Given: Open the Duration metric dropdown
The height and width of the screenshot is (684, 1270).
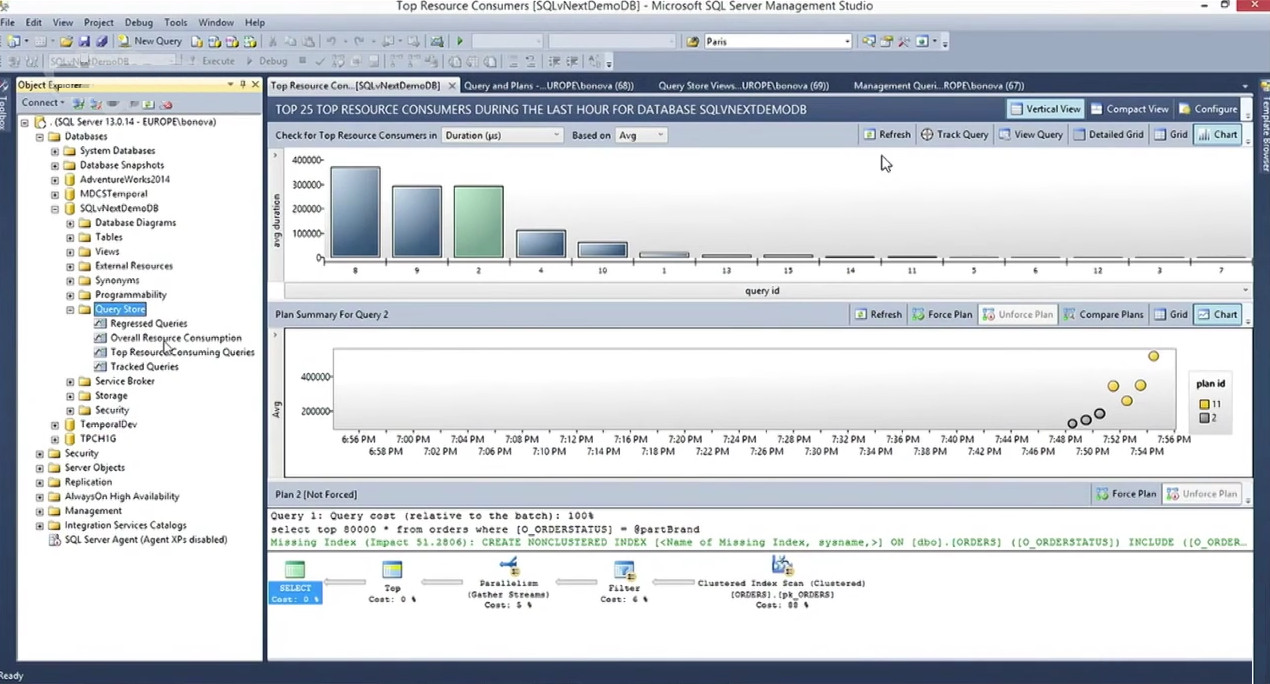Looking at the screenshot, I should click(502, 135).
